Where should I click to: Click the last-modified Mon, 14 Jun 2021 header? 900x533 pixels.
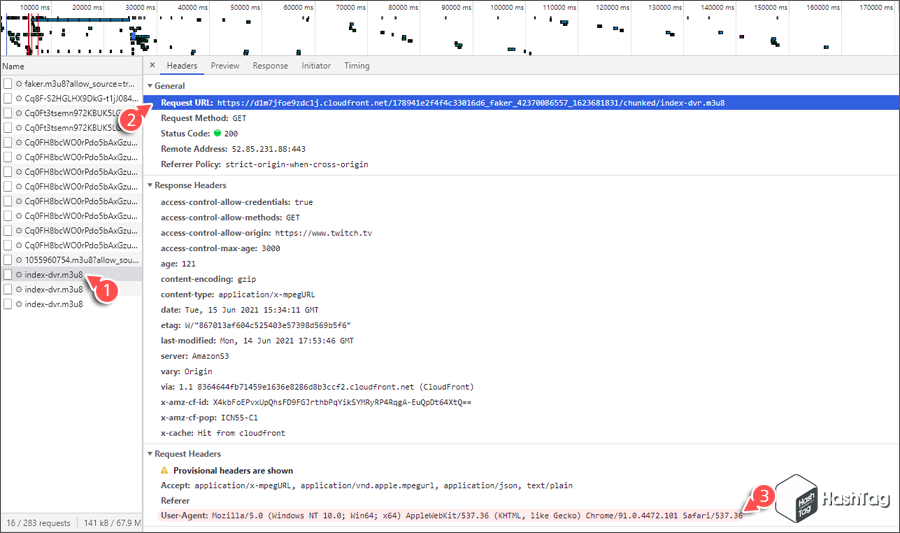257,340
